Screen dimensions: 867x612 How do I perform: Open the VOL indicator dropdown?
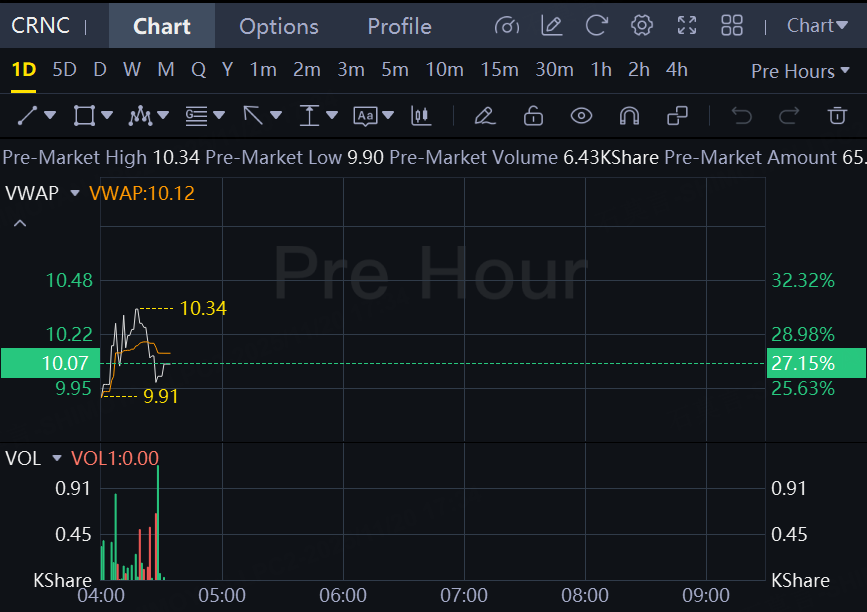tap(56, 458)
